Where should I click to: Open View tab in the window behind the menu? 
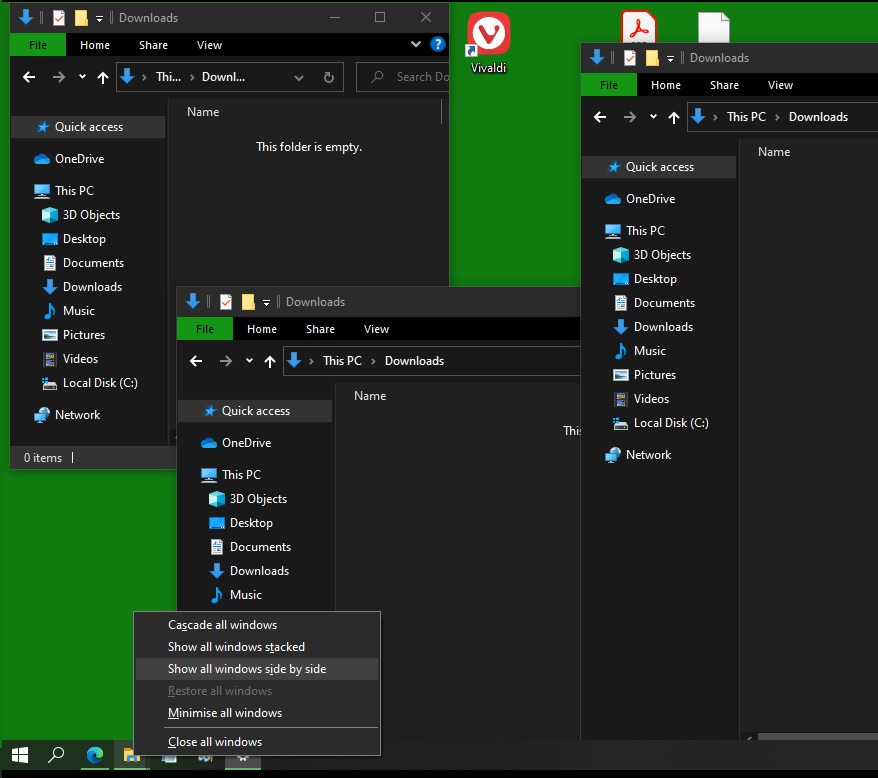coord(376,329)
